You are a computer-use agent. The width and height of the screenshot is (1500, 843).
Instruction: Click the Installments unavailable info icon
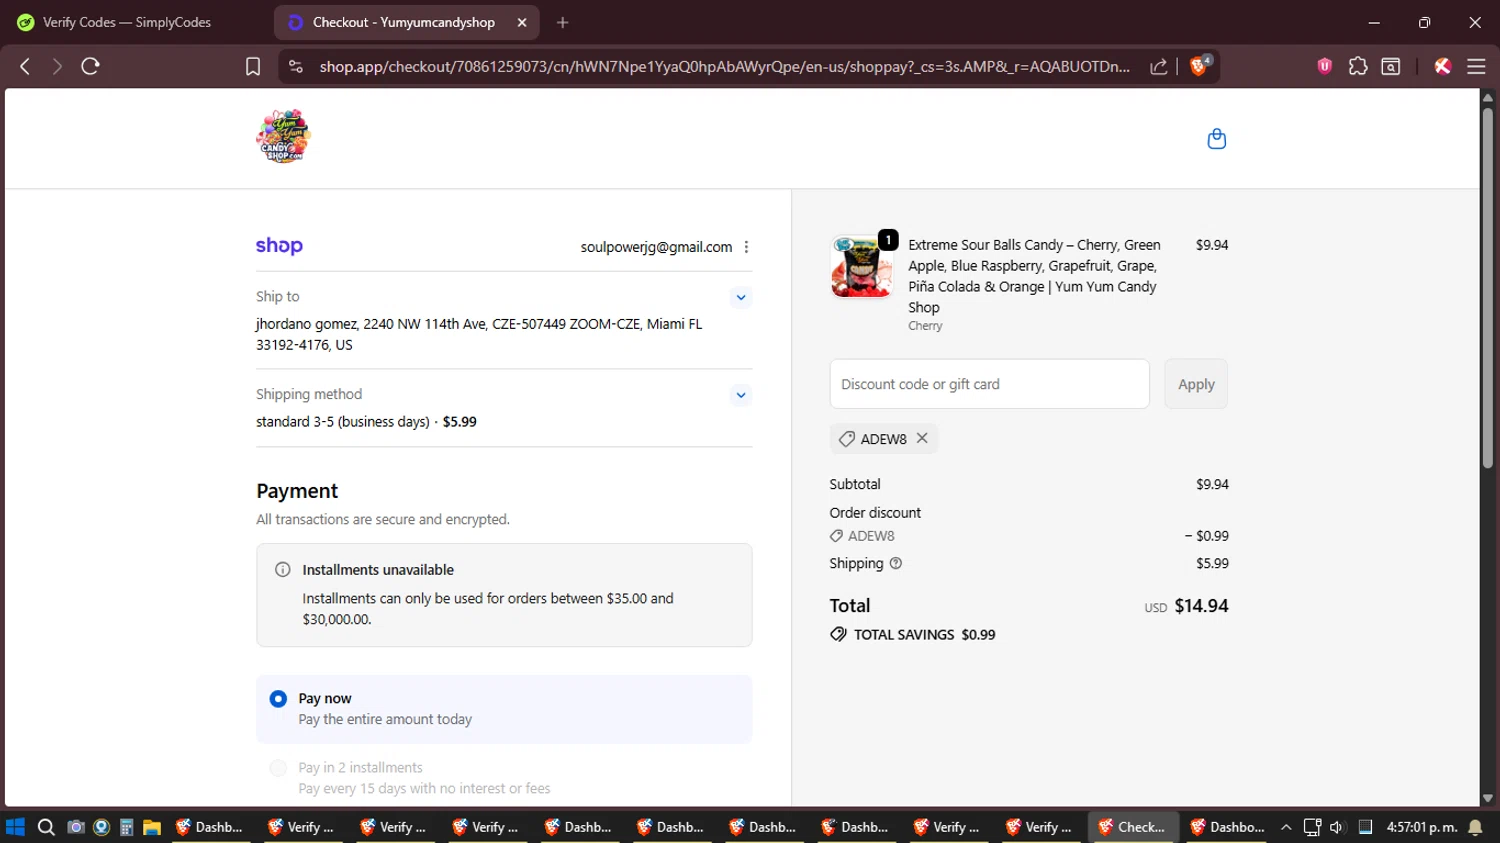(283, 570)
